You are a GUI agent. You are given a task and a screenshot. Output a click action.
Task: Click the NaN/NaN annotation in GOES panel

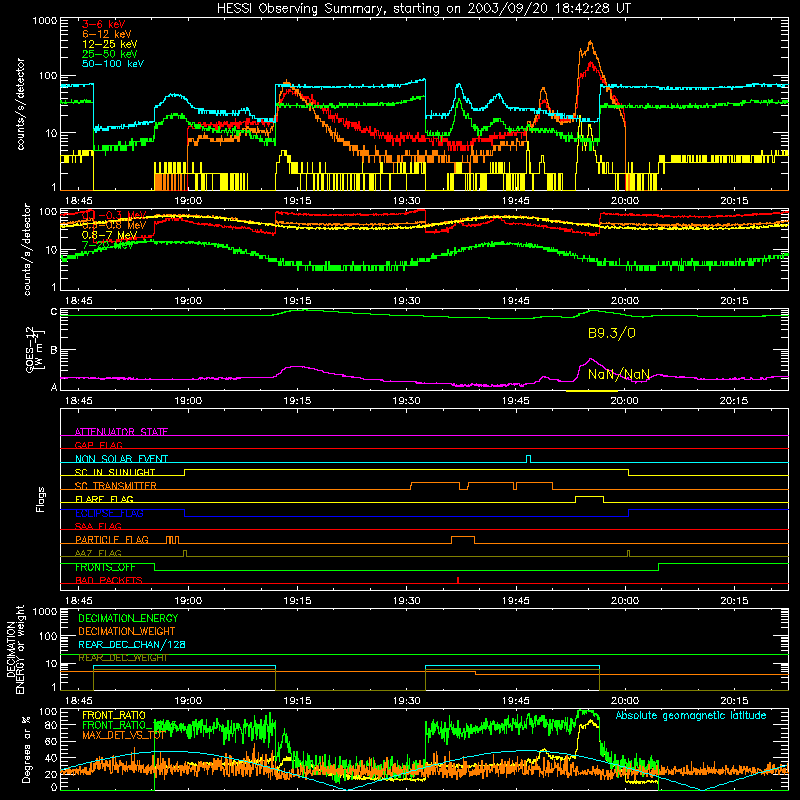[x=618, y=374]
